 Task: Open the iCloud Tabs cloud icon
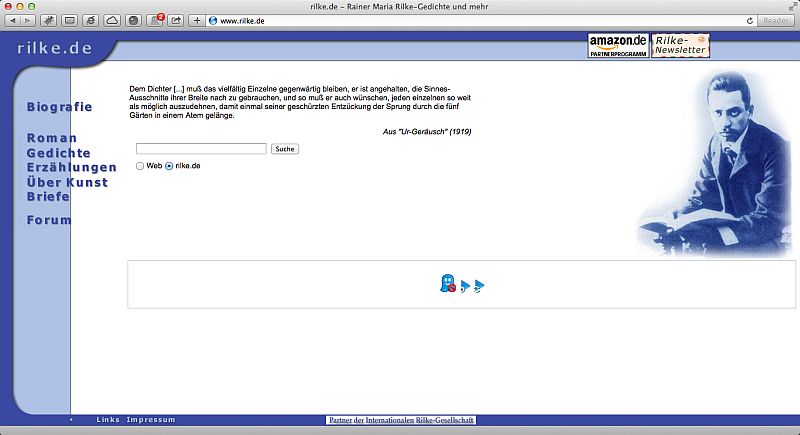click(x=112, y=20)
